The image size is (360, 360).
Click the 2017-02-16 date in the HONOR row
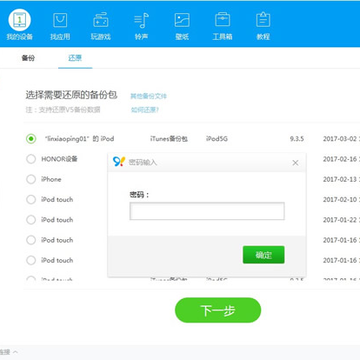[x=341, y=159]
